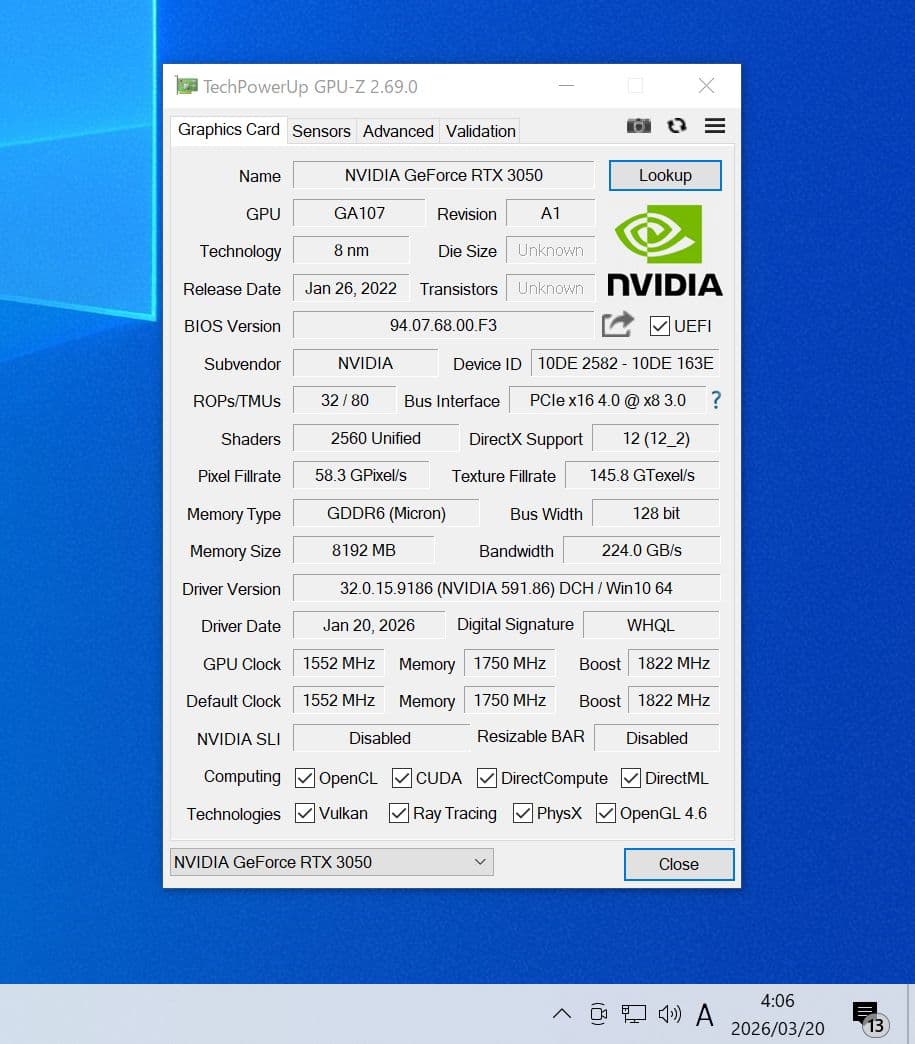Click the GPU field GA107
The width and height of the screenshot is (915, 1044).
click(x=359, y=213)
